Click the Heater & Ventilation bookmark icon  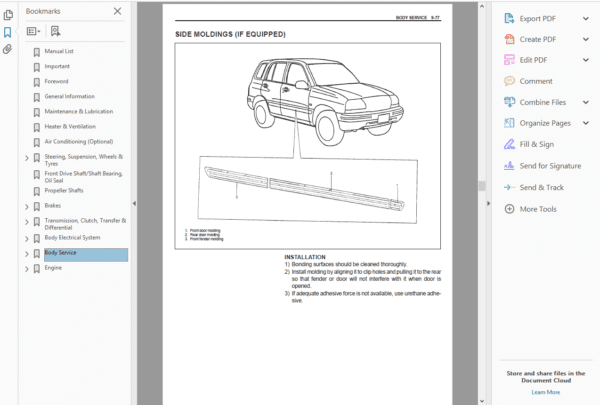click(37, 127)
